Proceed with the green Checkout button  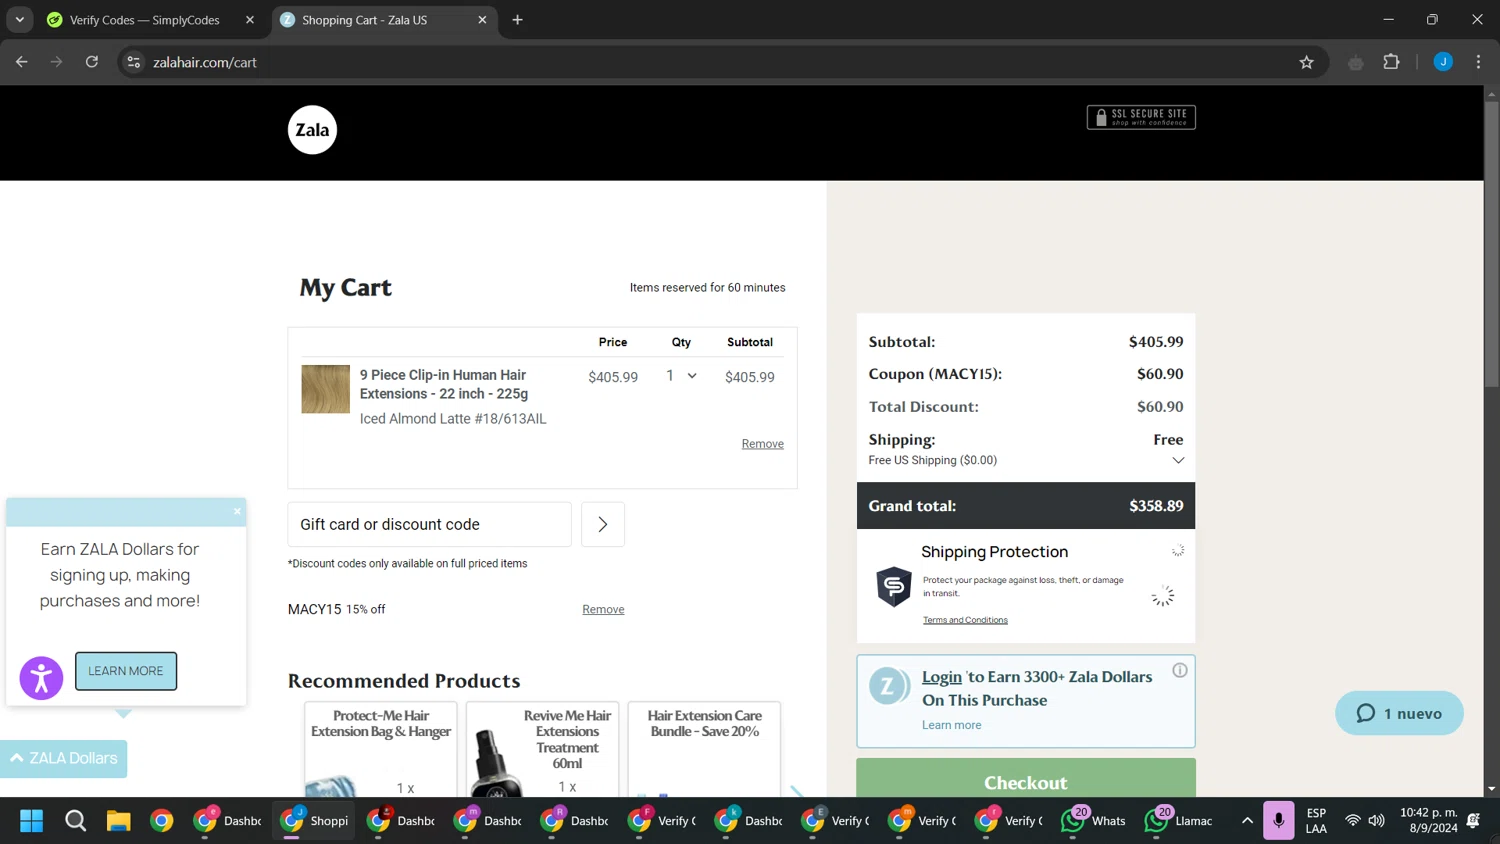(1026, 778)
